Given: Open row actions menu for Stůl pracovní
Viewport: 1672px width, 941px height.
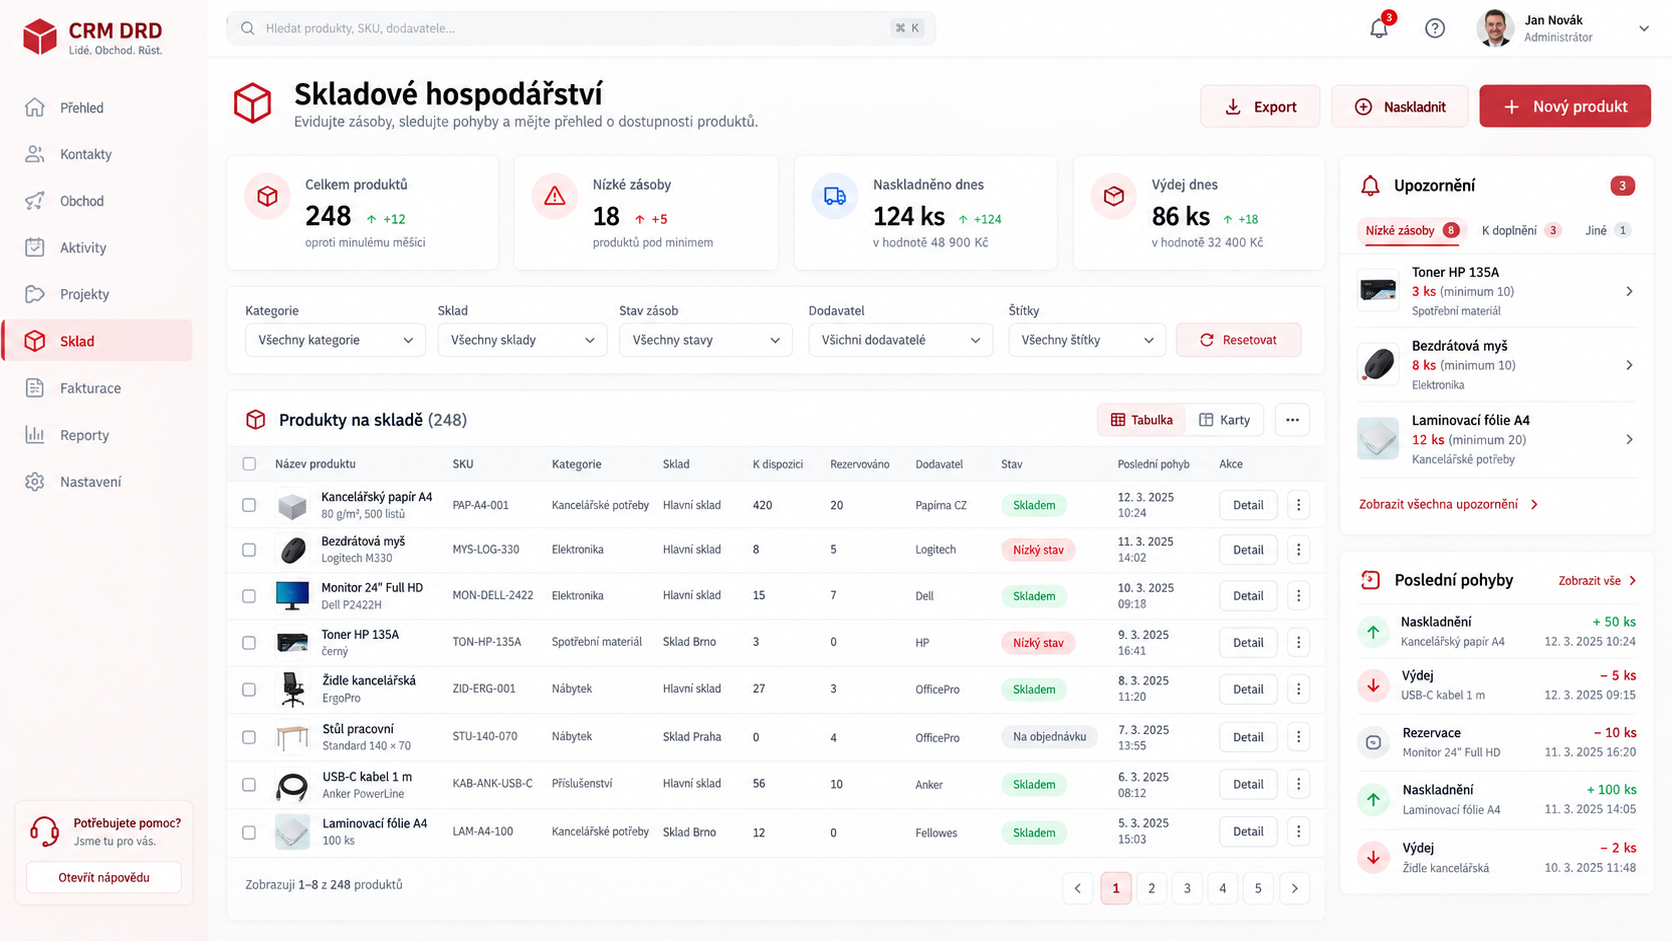Looking at the screenshot, I should click(x=1298, y=737).
